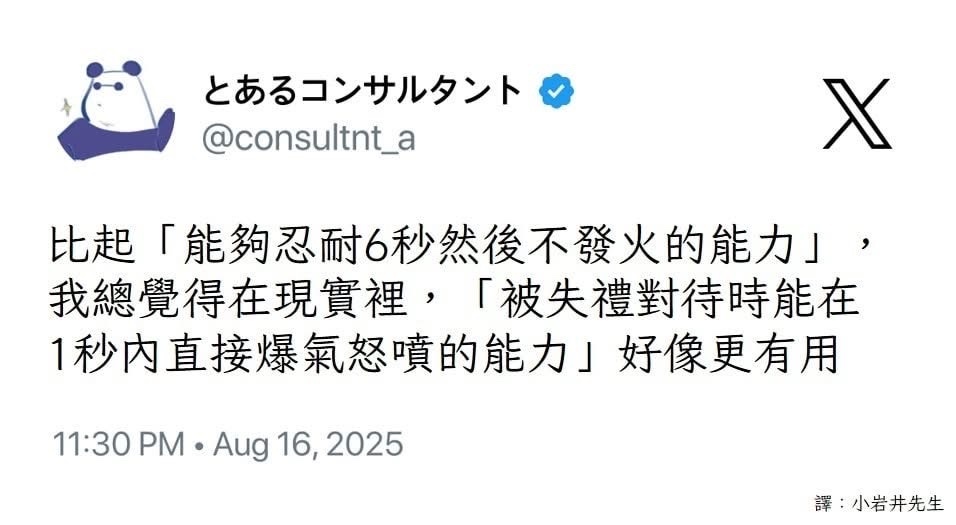Screen dimensions: 956x525
Task: Click the blue verified checkmark badge
Action: tap(556, 91)
